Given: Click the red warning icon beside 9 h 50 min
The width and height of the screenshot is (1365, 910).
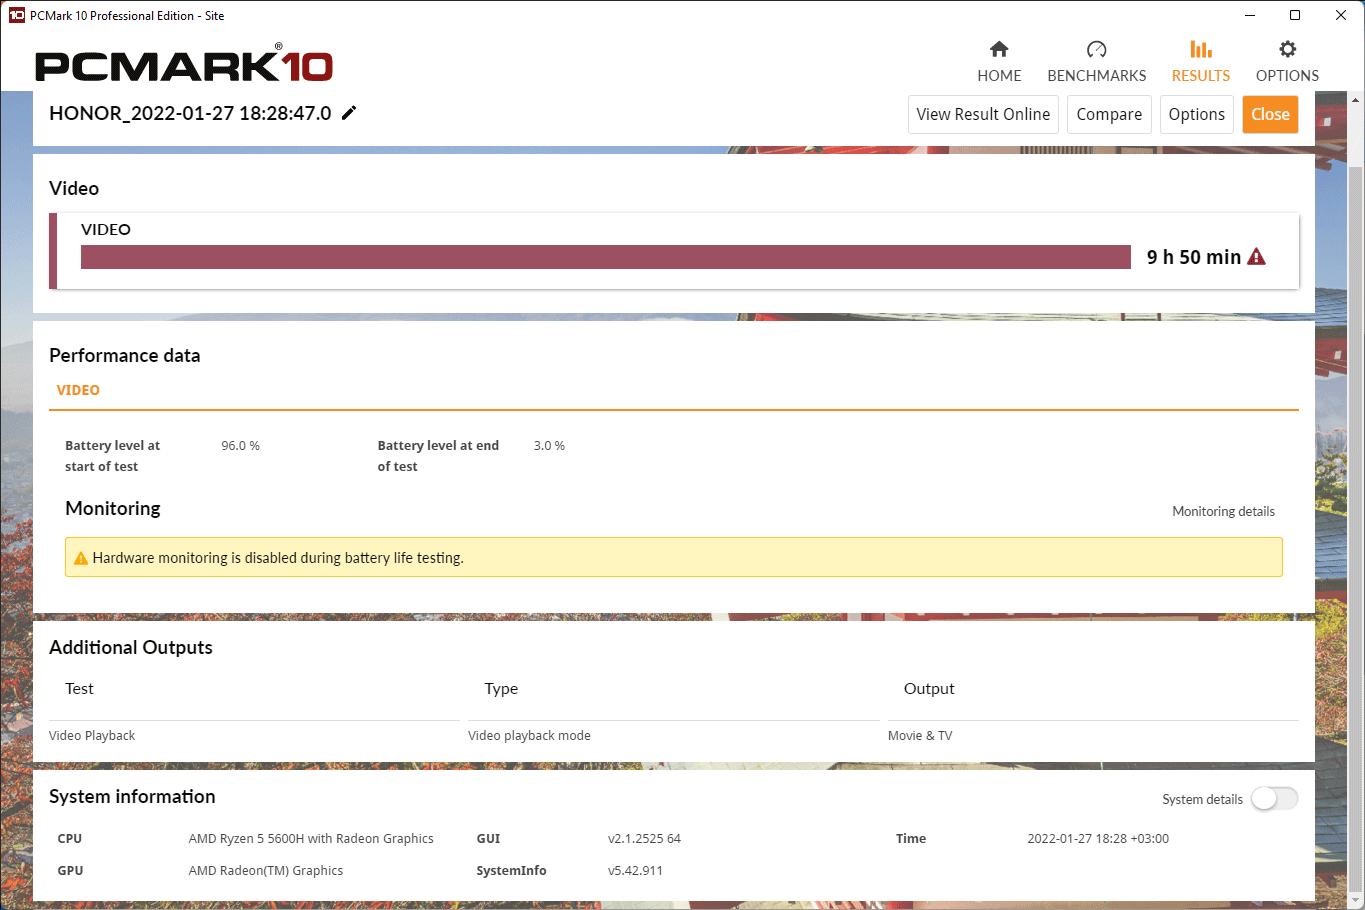Looking at the screenshot, I should [x=1257, y=257].
